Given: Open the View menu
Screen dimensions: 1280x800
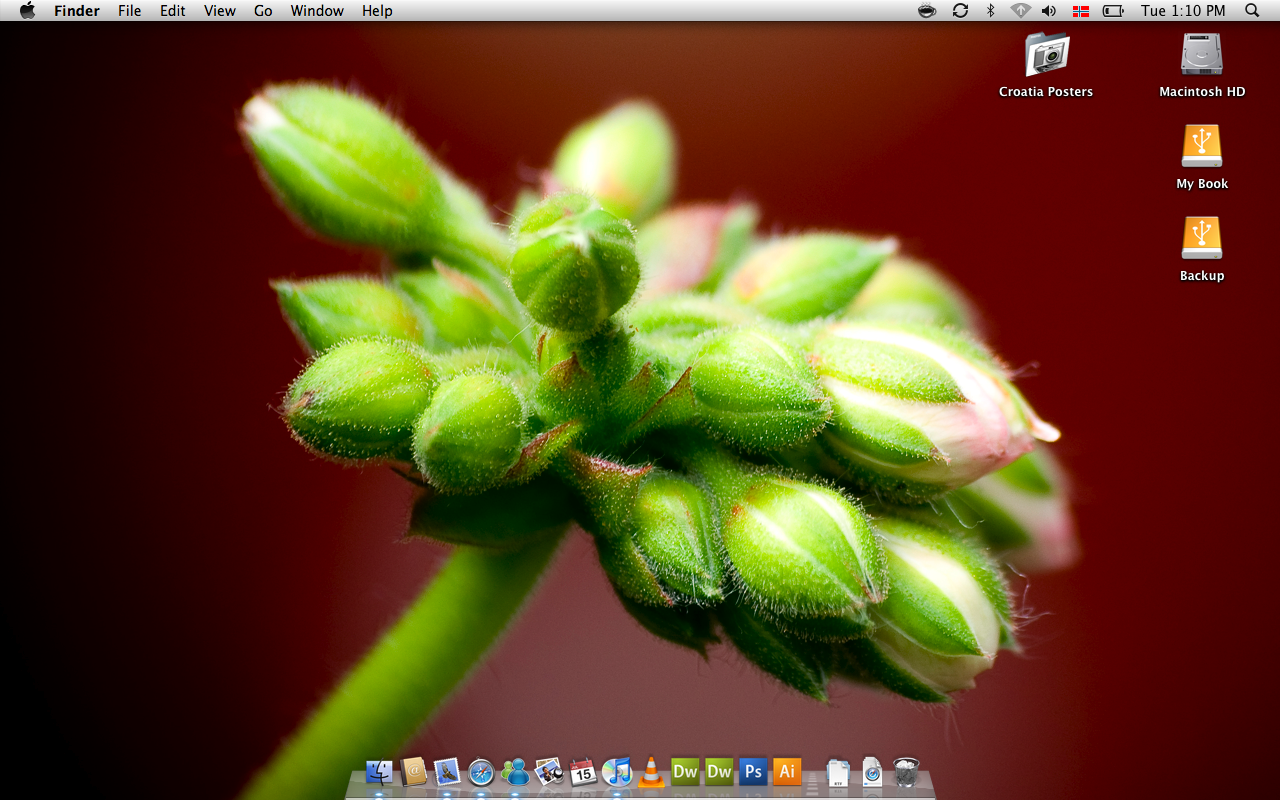Looking at the screenshot, I should 220,11.
